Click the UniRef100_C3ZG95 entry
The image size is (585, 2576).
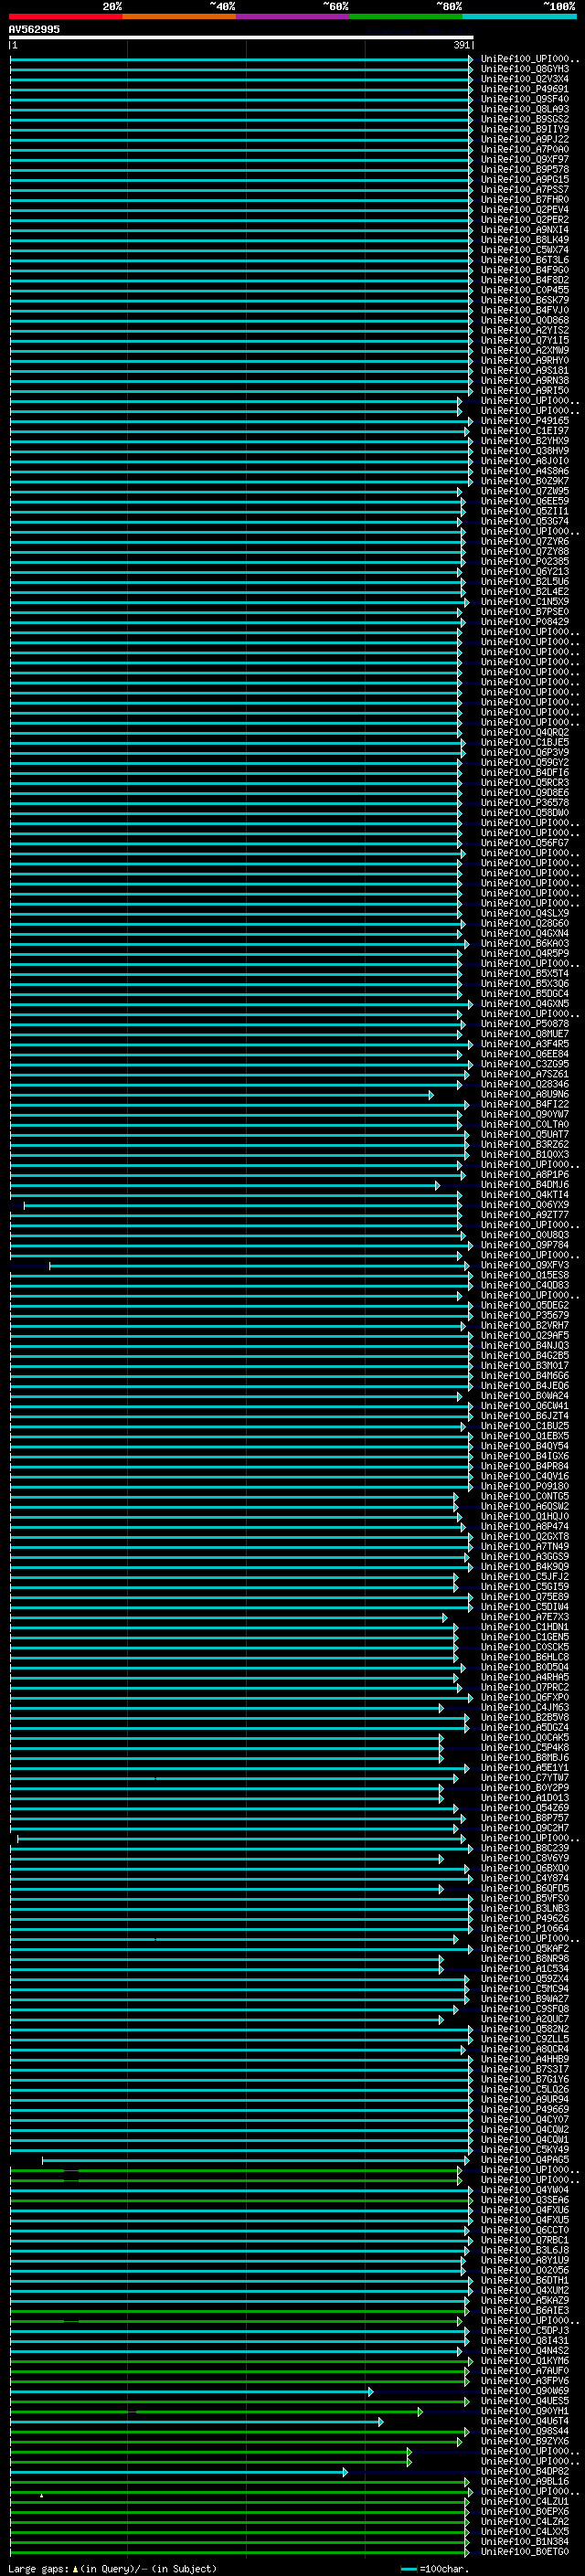point(525,1064)
